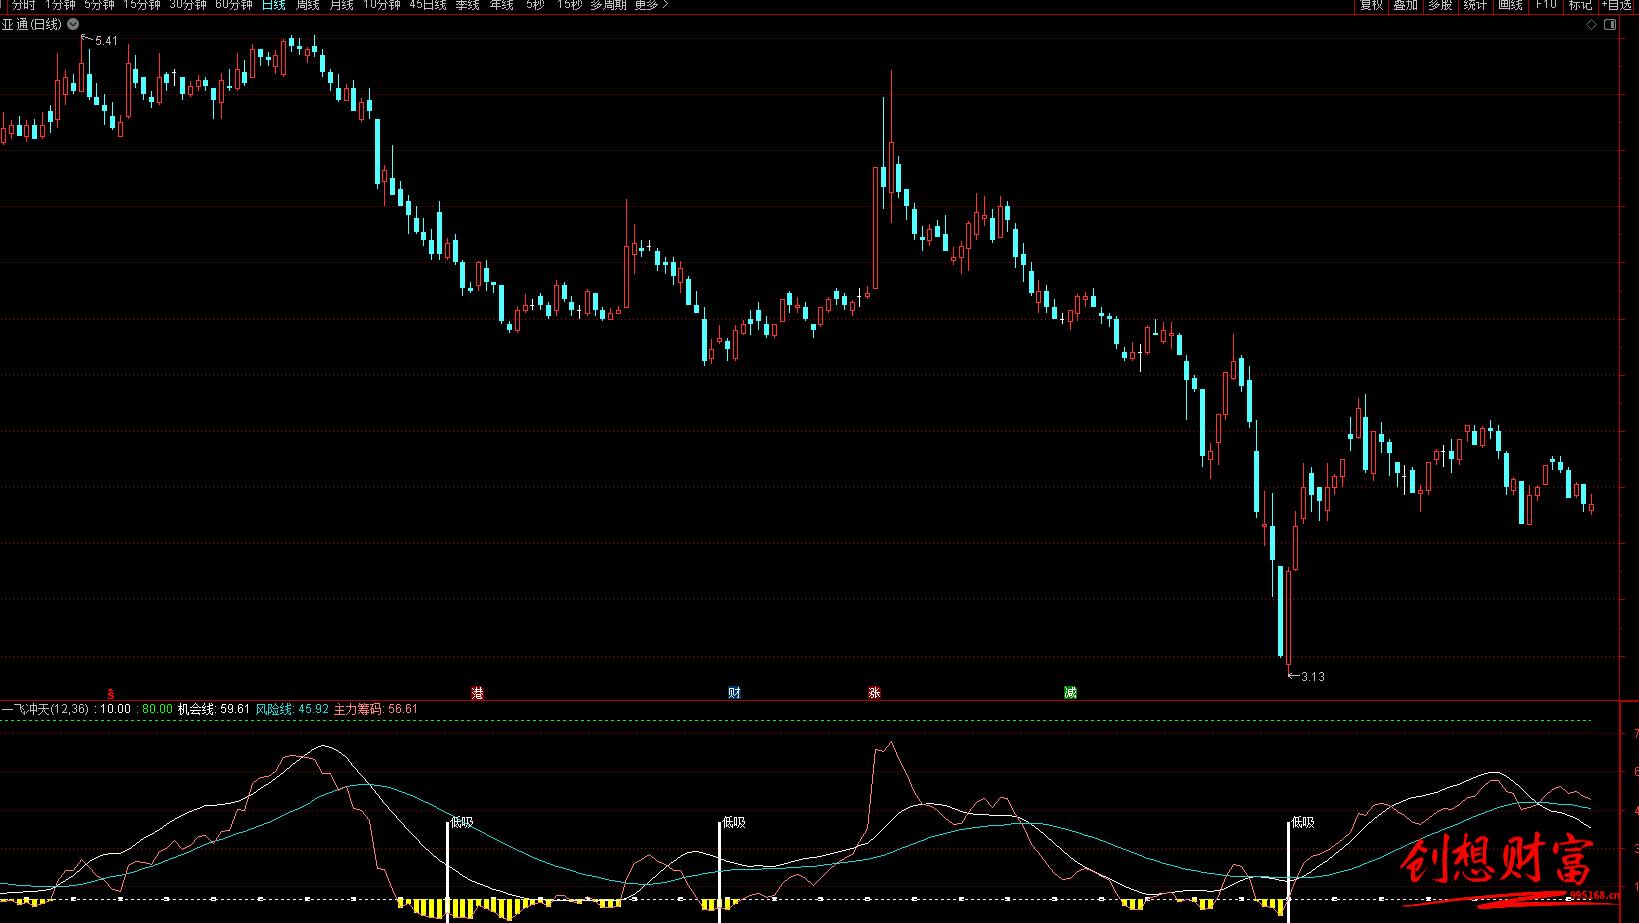Select the 周线 weekly period tab
Image resolution: width=1639 pixels, height=923 pixels.
click(308, 5)
